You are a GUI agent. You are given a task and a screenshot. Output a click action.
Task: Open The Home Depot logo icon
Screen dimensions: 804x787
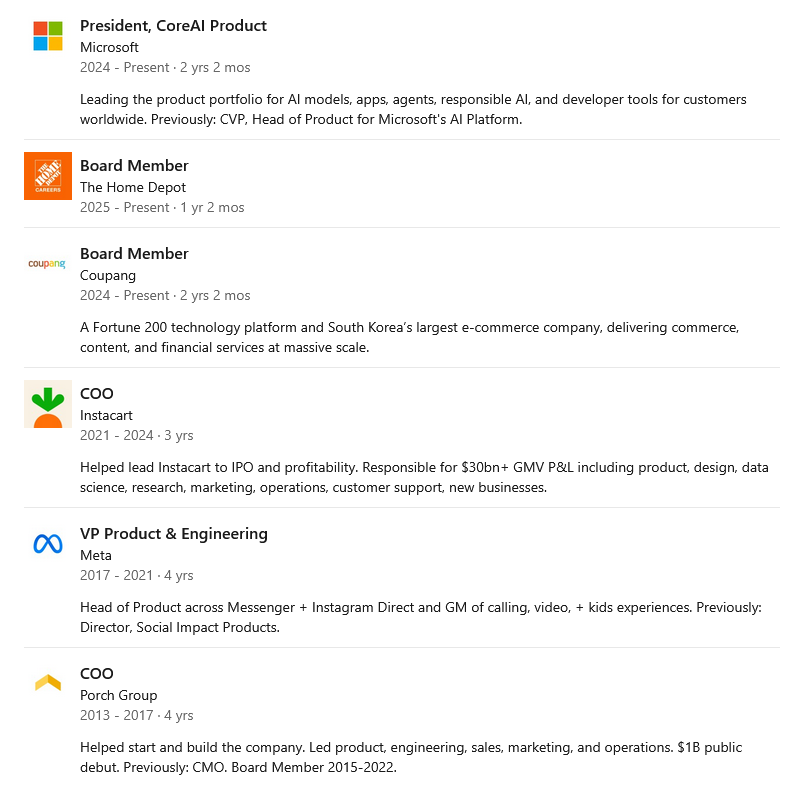tap(48, 176)
